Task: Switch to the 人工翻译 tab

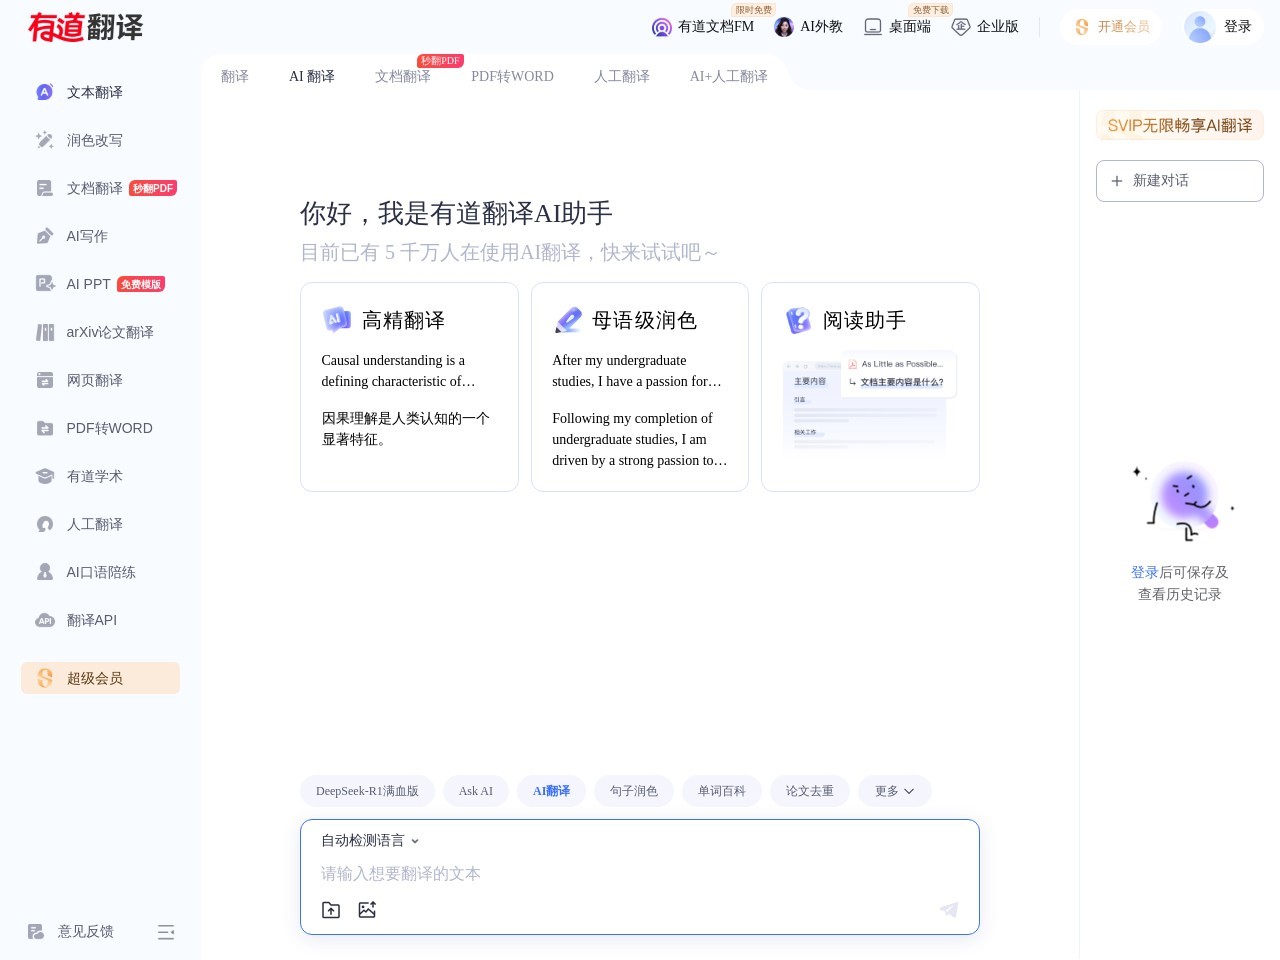Action: [x=622, y=76]
